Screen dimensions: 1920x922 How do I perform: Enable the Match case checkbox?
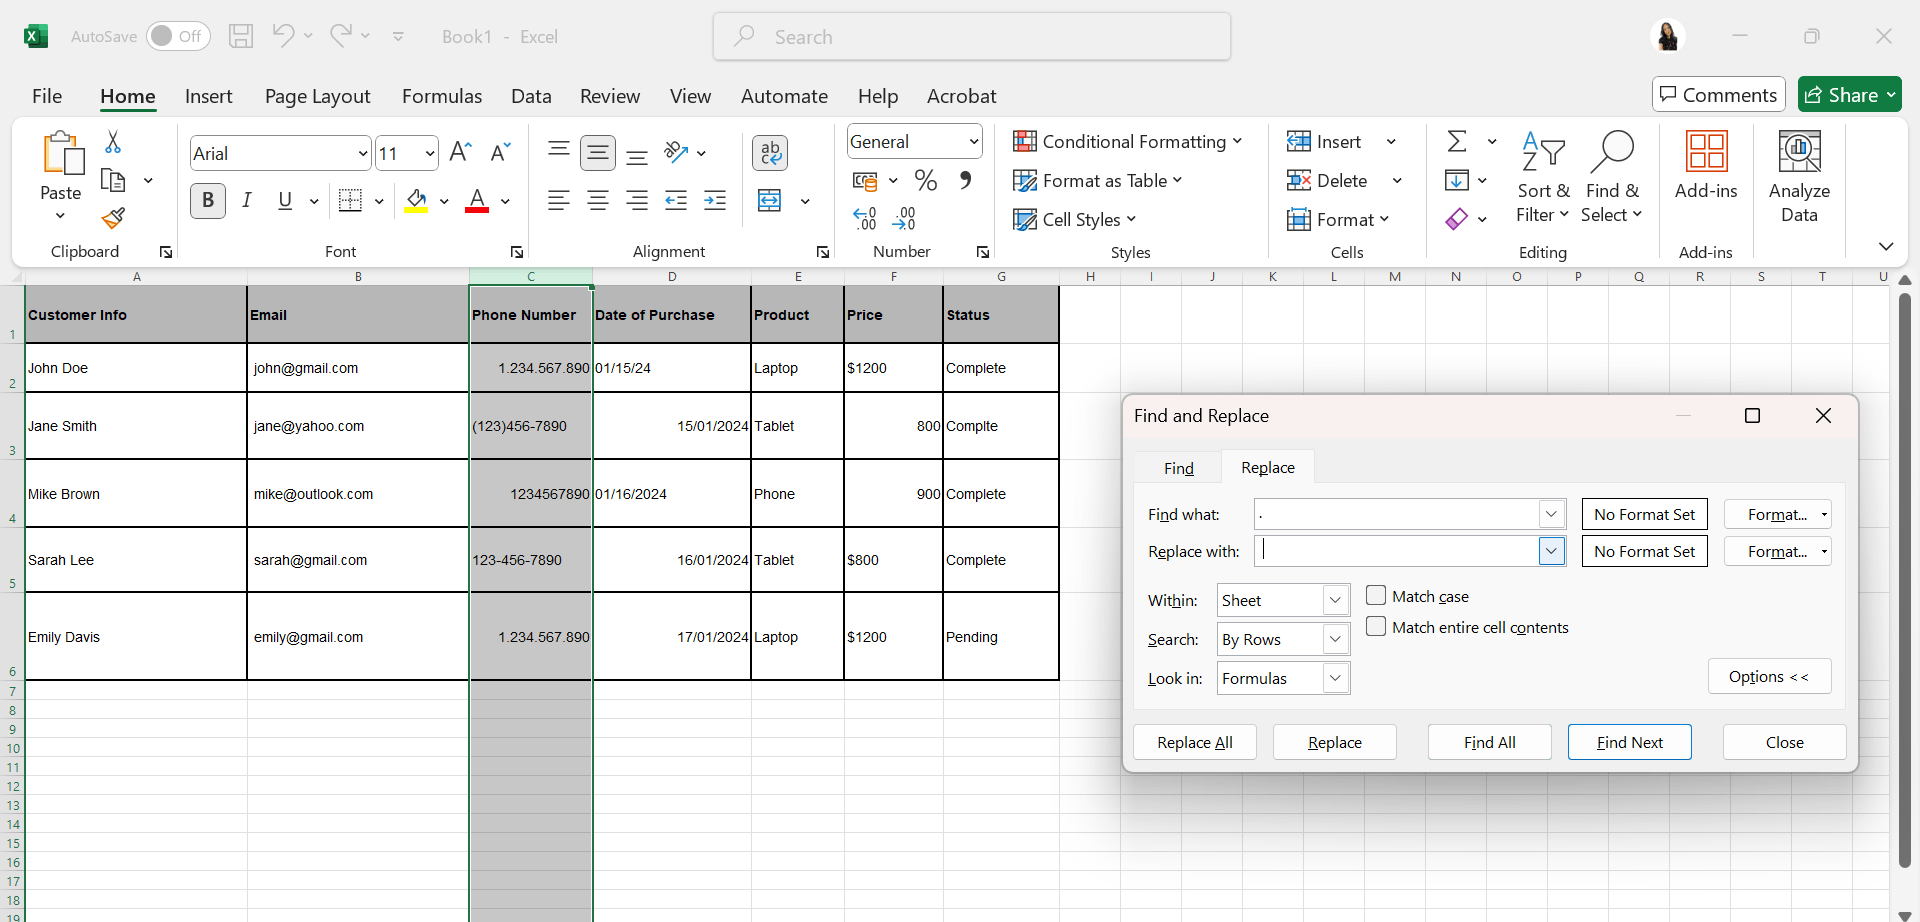1376,596
